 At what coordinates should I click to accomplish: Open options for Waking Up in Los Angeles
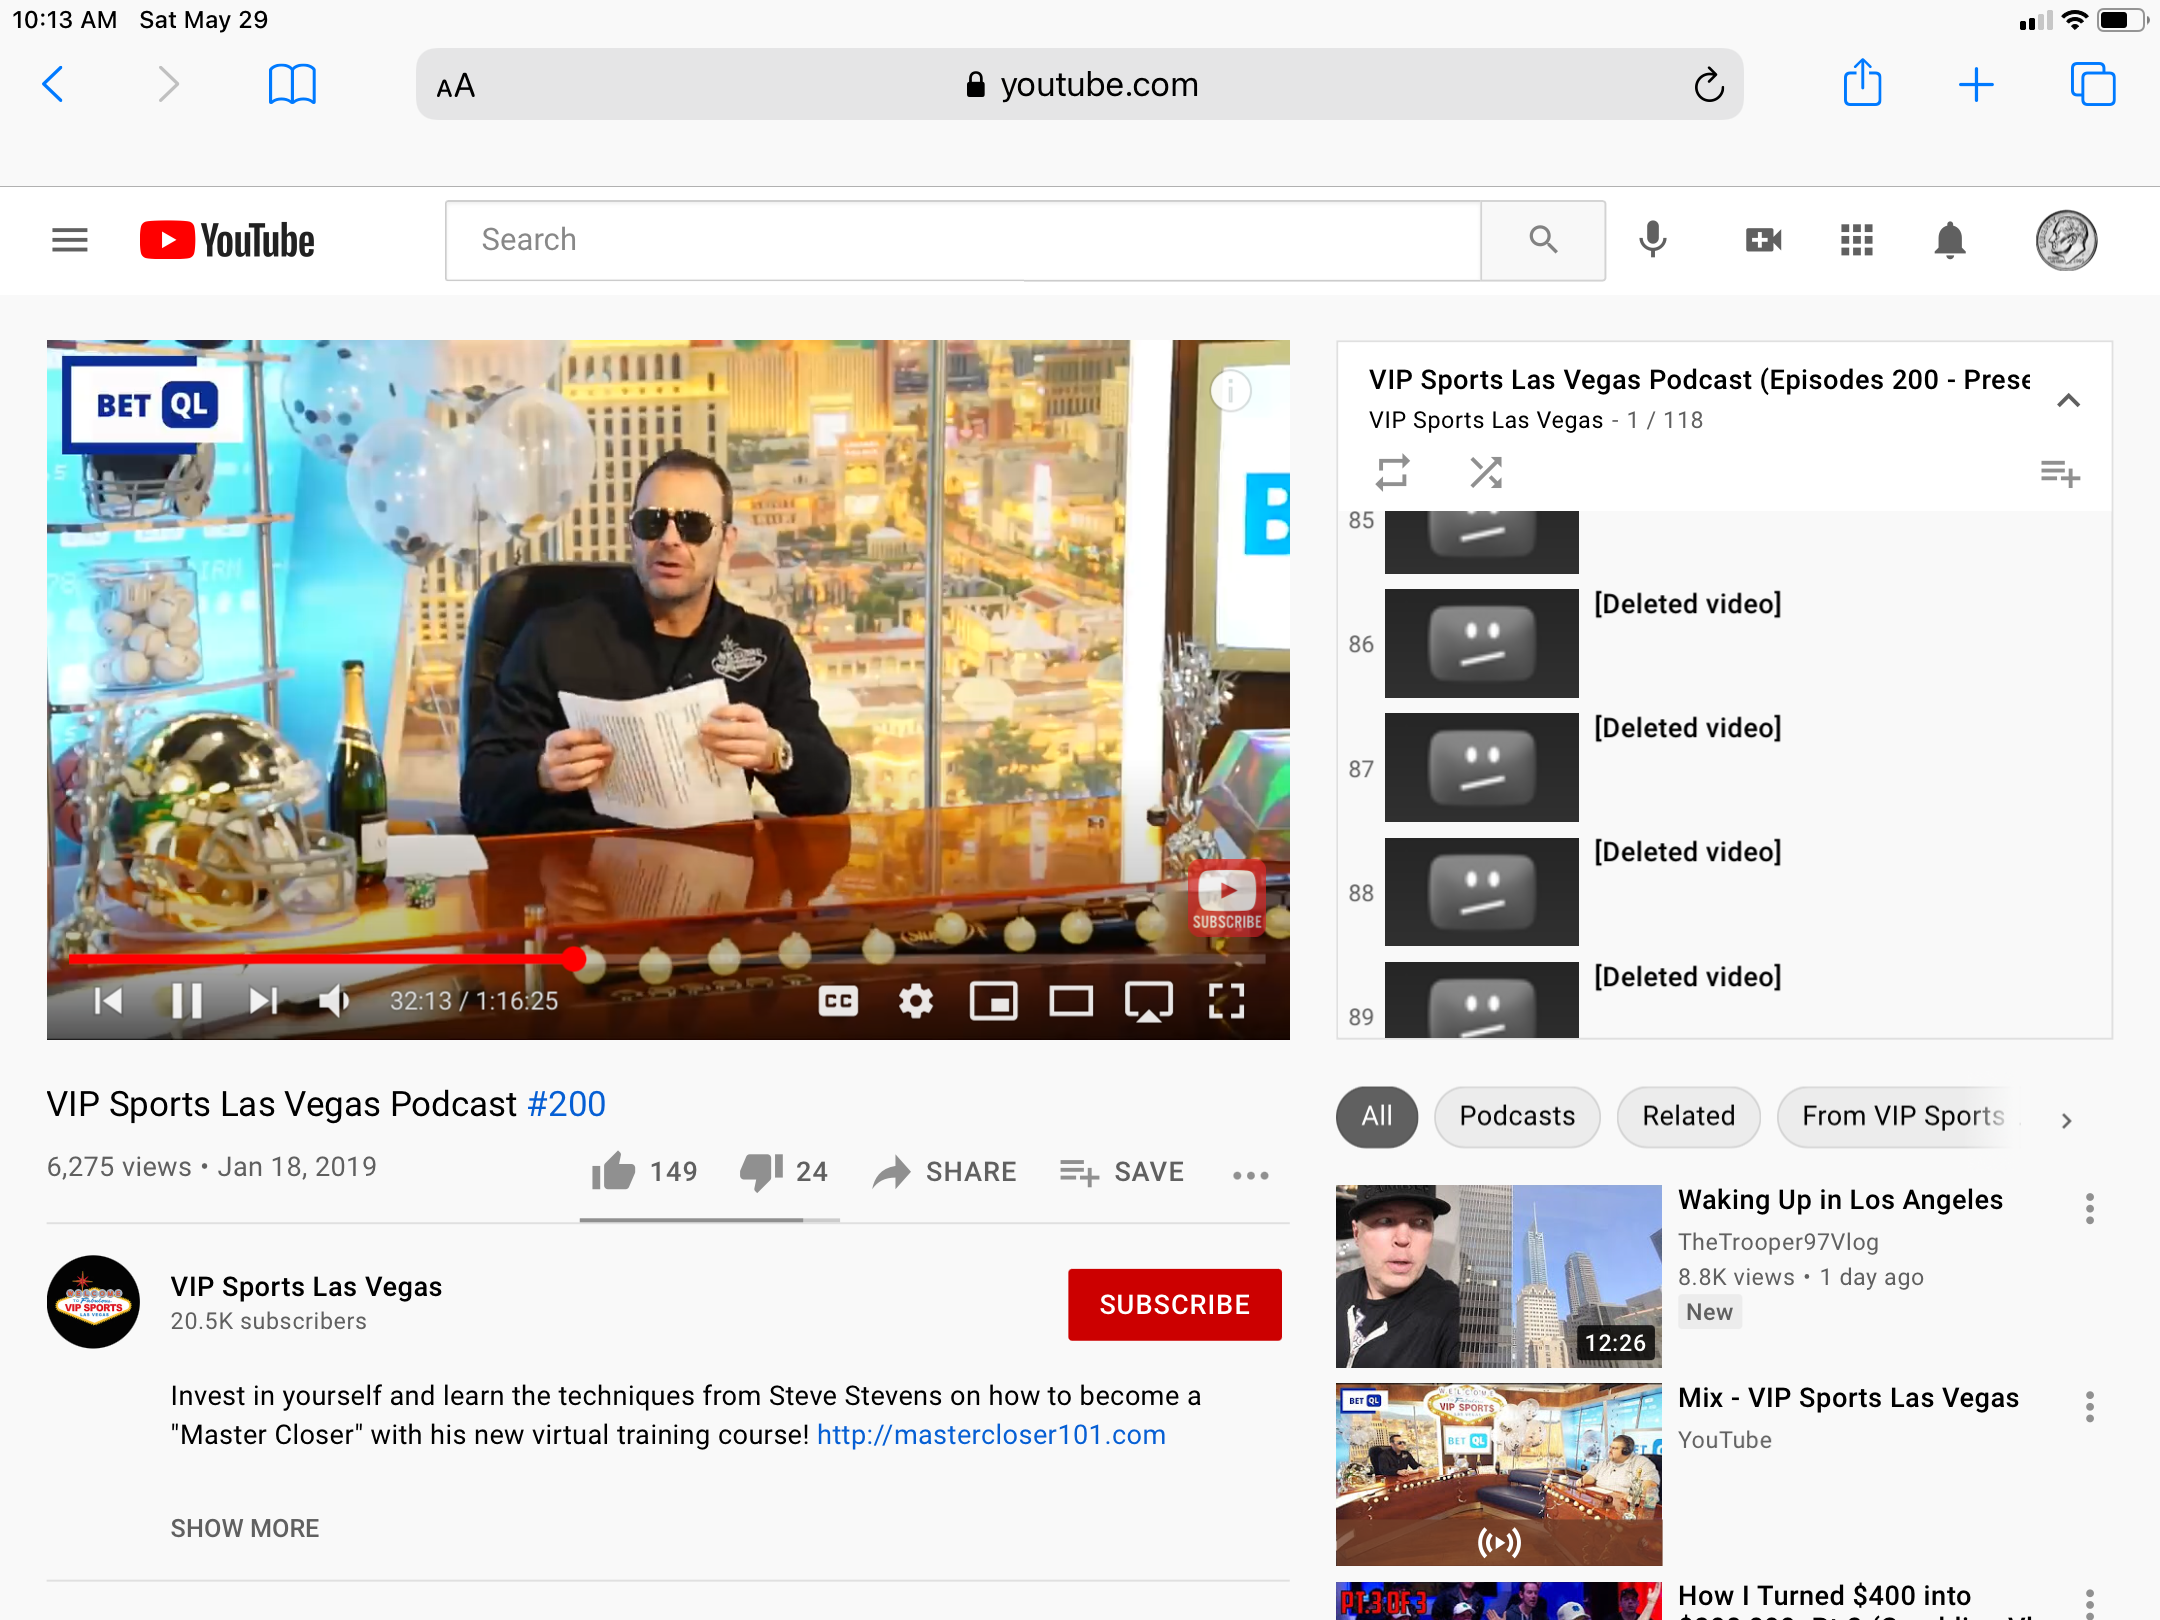click(x=2090, y=1209)
